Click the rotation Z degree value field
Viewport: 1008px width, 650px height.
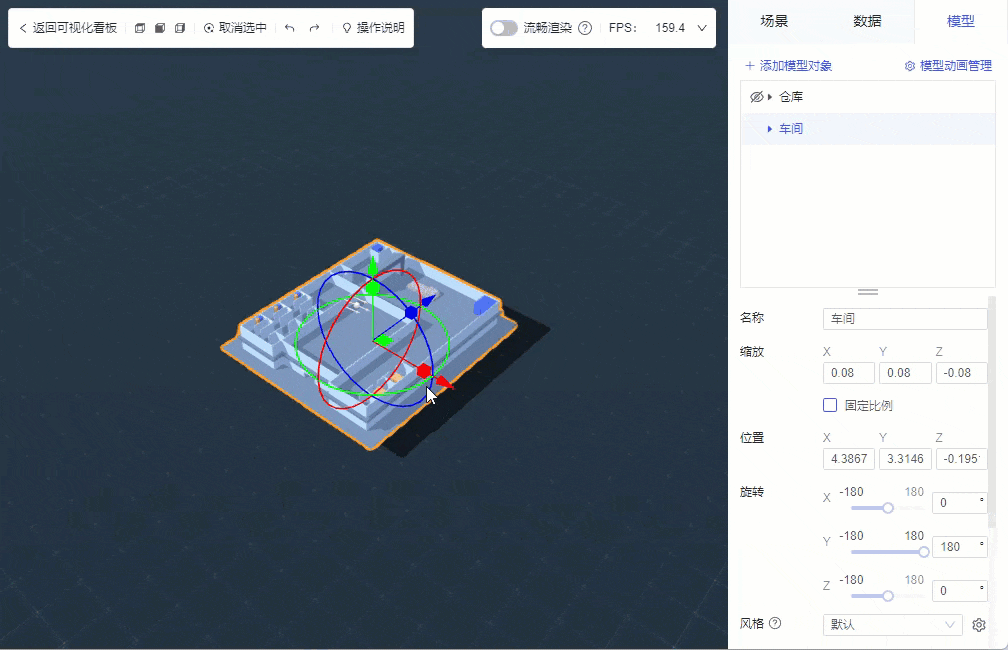pyautogui.click(x=959, y=590)
